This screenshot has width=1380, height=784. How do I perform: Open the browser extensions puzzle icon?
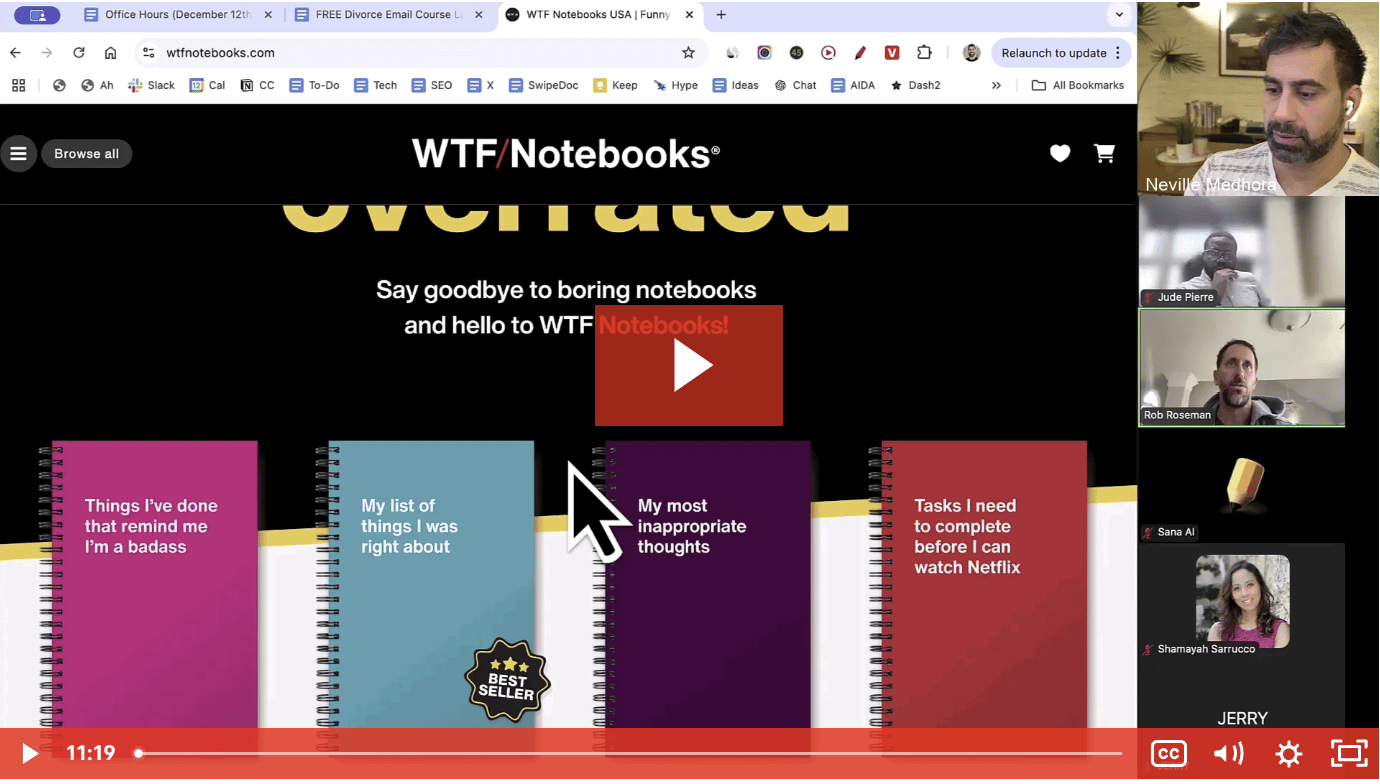click(924, 53)
